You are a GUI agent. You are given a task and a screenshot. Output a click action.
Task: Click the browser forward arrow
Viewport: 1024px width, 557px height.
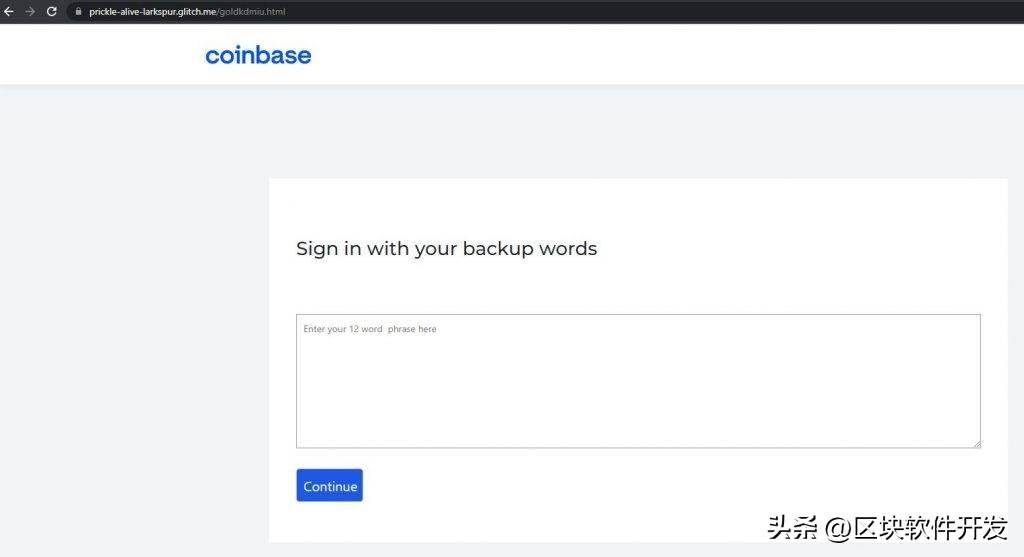coord(30,11)
